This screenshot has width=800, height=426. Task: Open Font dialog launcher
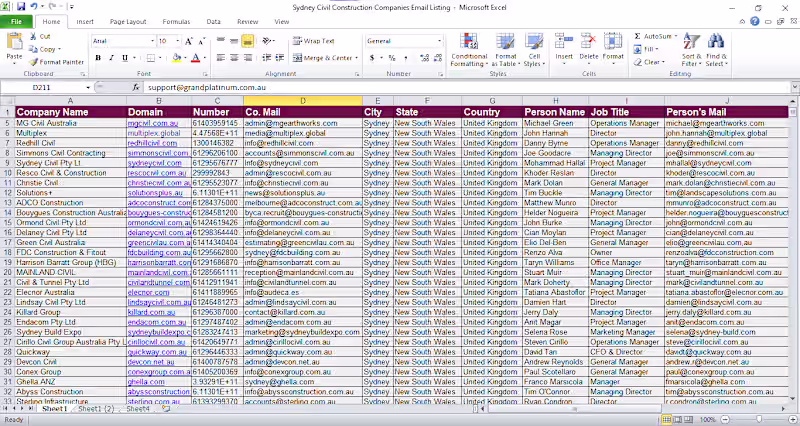[205, 74]
